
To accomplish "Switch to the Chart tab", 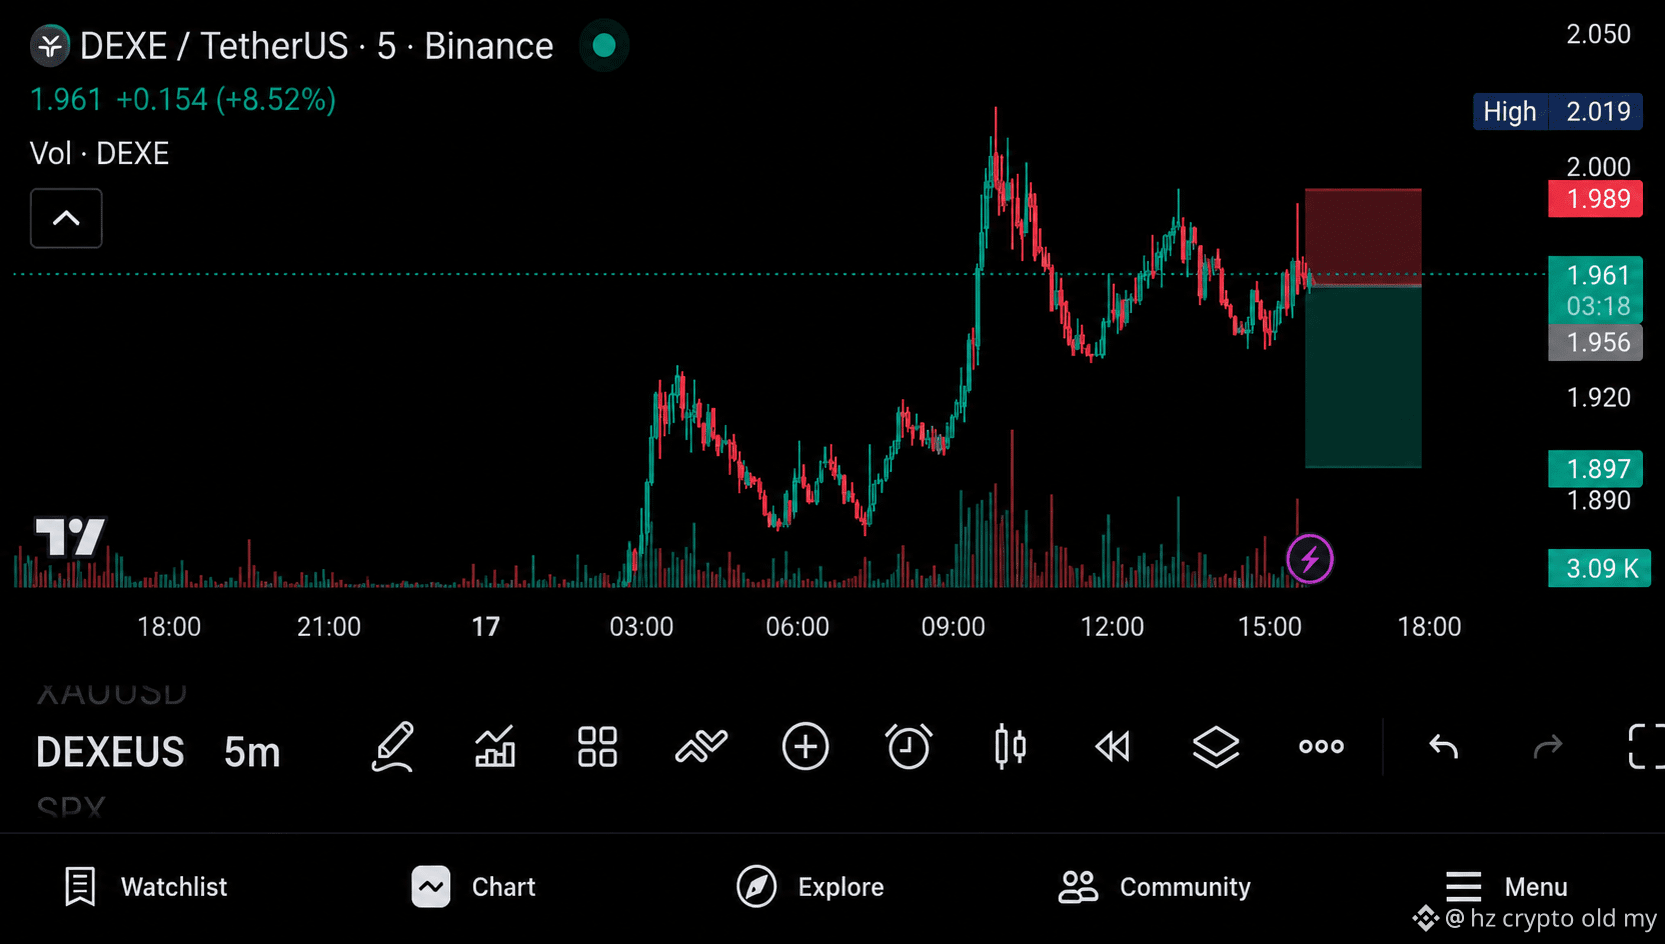I will (474, 887).
